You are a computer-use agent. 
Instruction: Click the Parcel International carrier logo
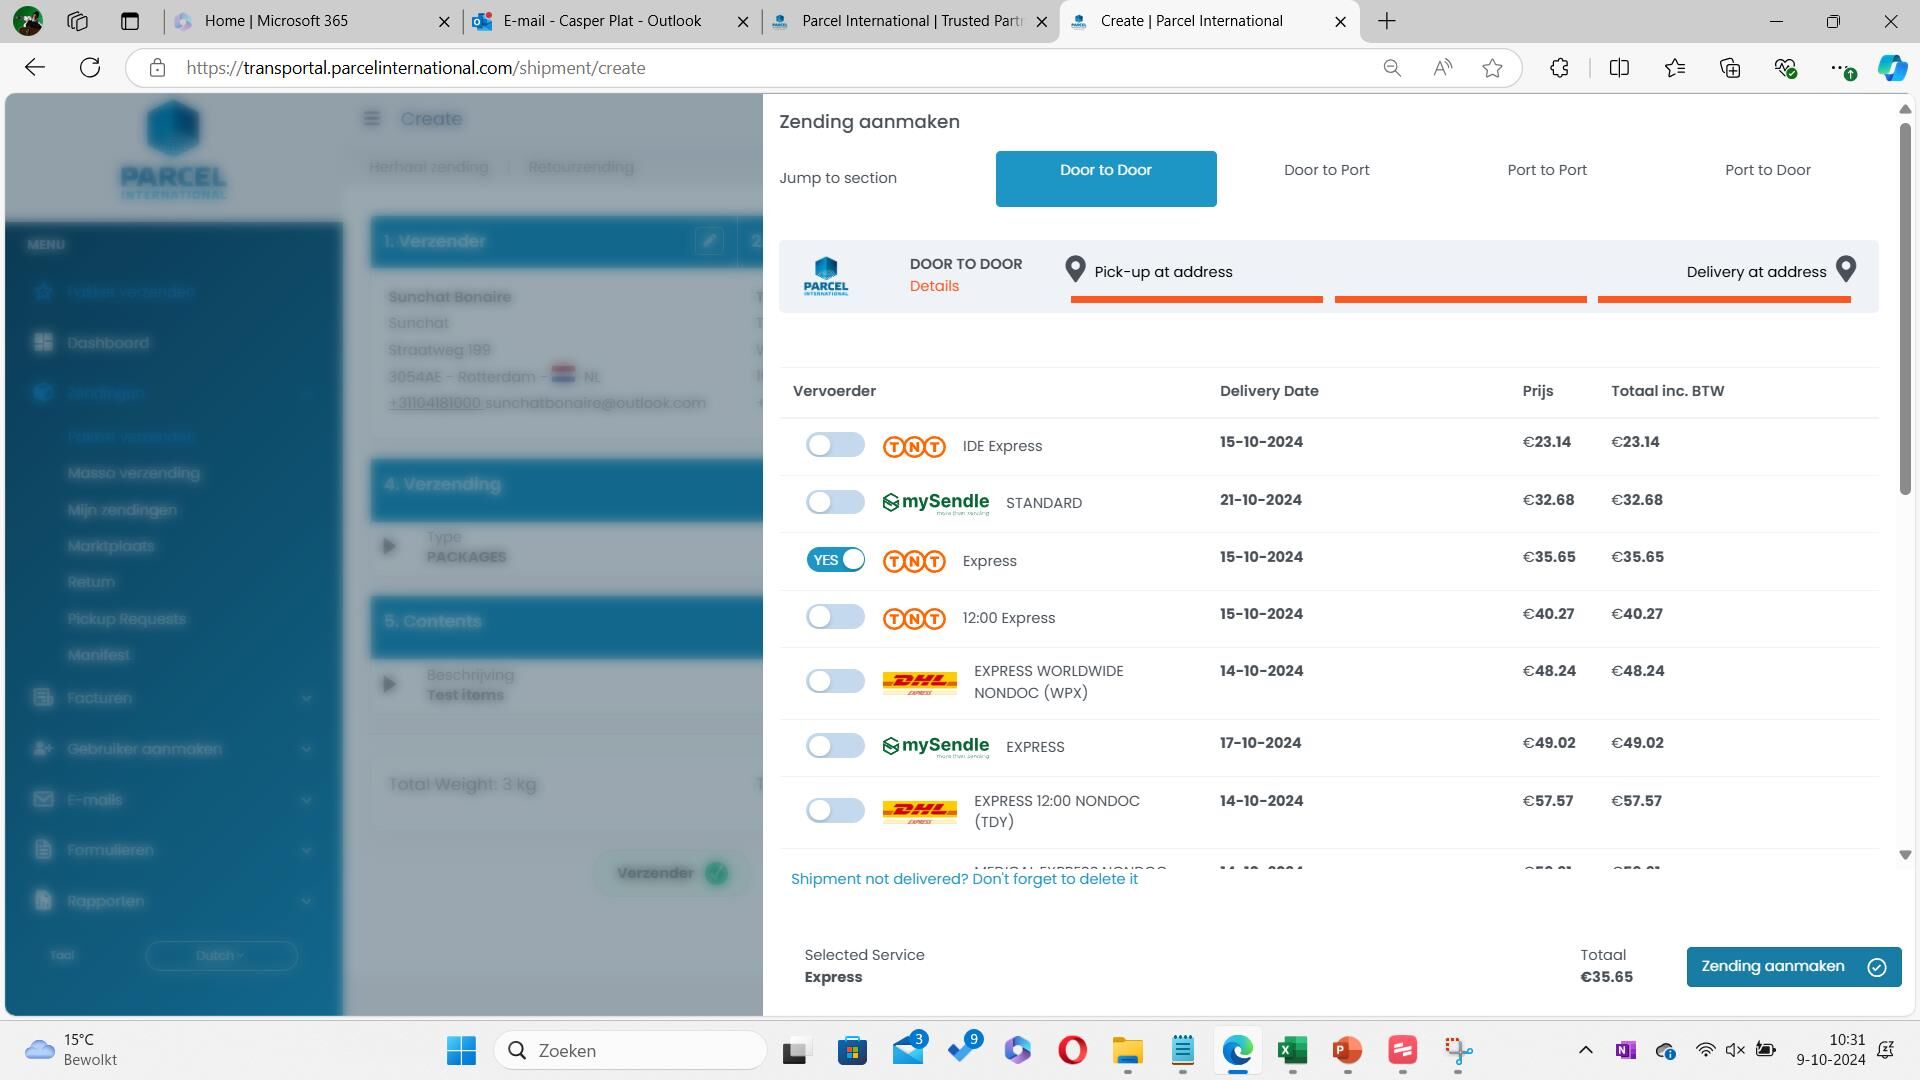click(826, 276)
